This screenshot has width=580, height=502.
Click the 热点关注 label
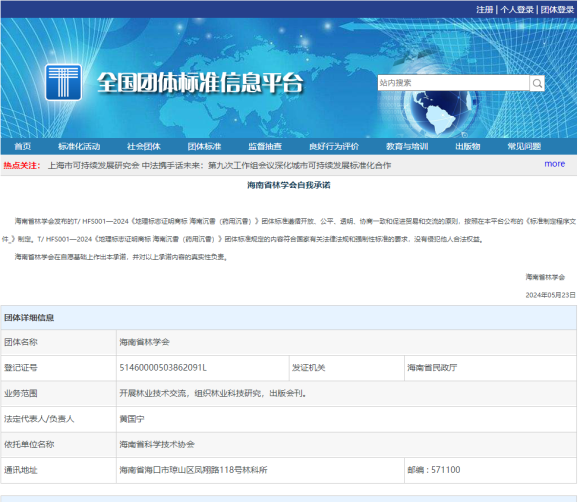22,165
